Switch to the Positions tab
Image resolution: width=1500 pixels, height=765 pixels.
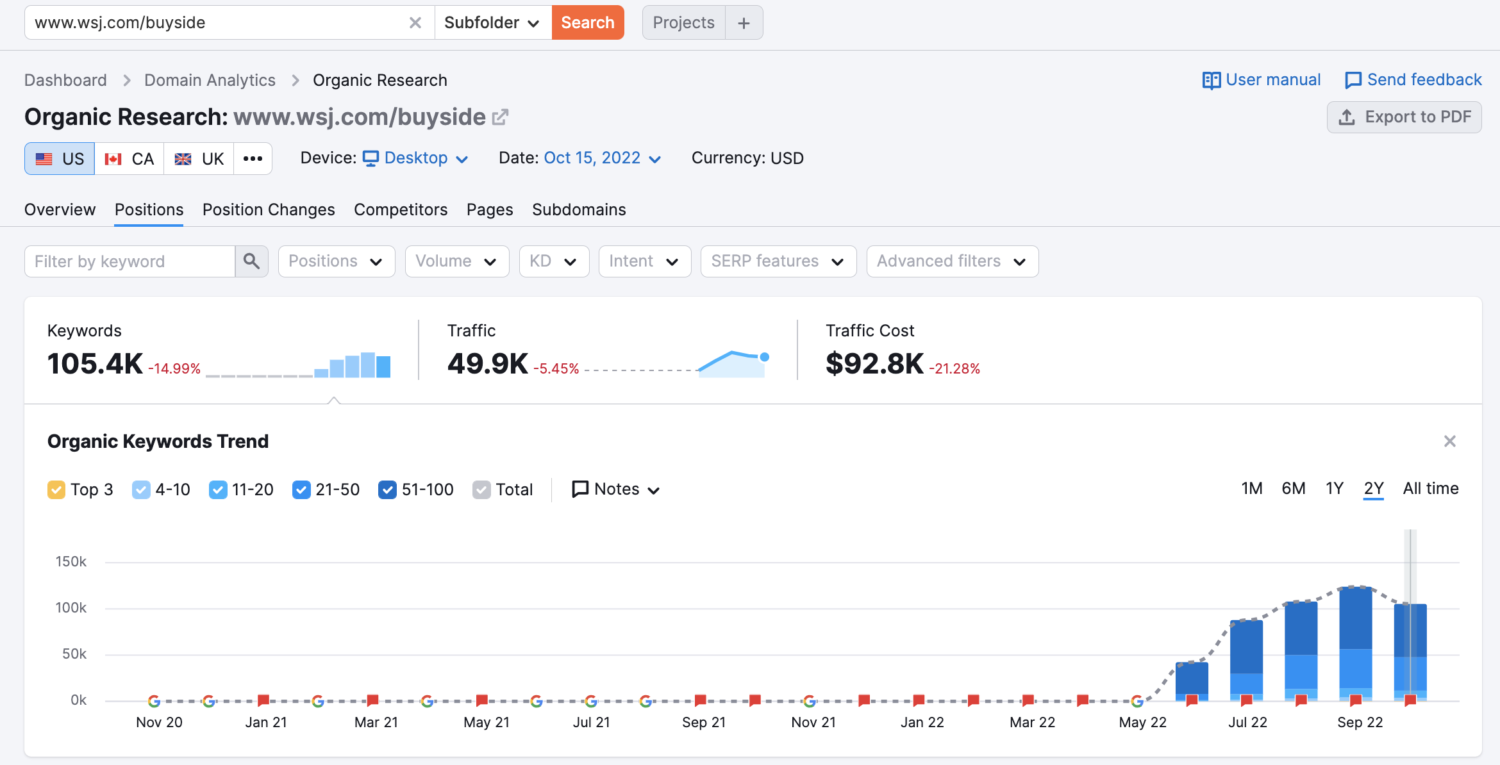(x=149, y=210)
